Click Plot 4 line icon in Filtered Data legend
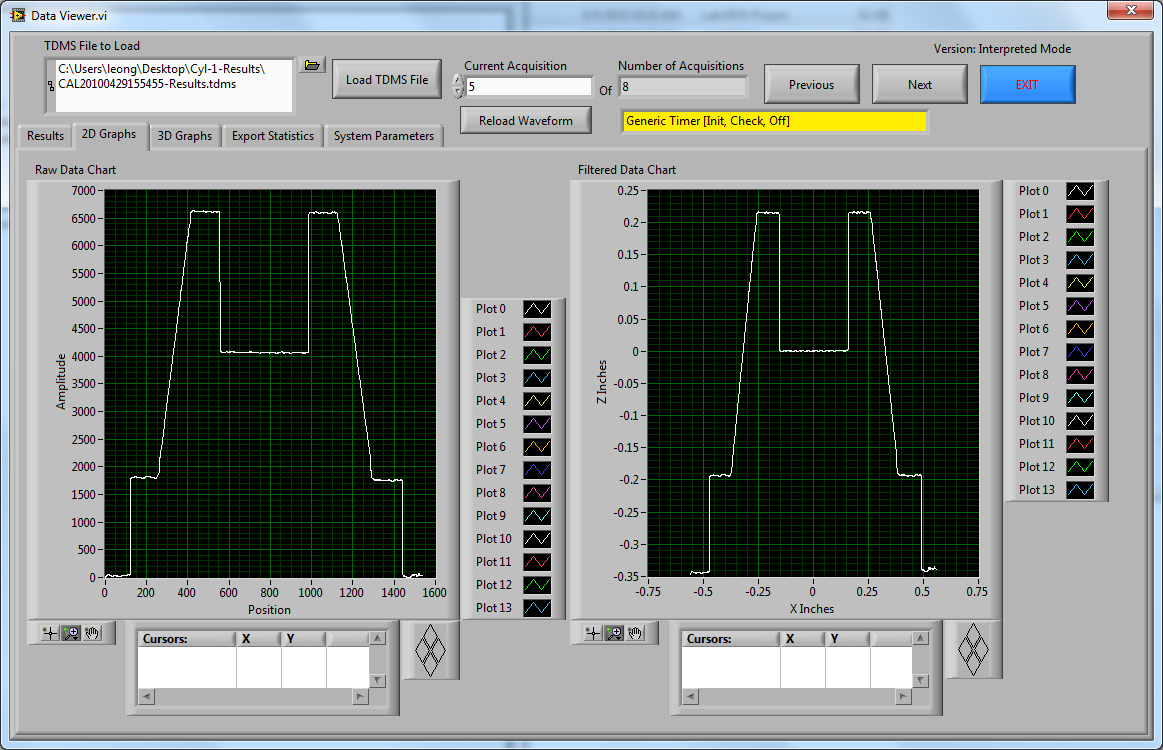The width and height of the screenshot is (1163, 750). pyautogui.click(x=1080, y=283)
